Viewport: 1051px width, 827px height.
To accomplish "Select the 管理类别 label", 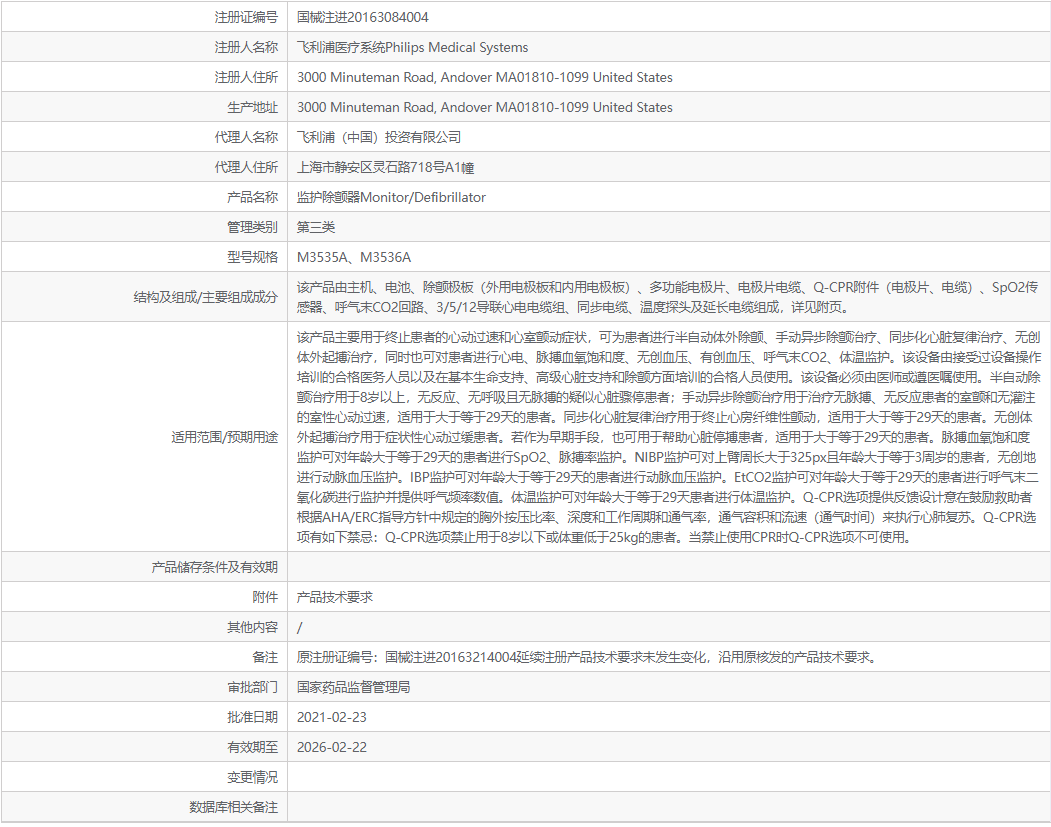I will [252, 227].
